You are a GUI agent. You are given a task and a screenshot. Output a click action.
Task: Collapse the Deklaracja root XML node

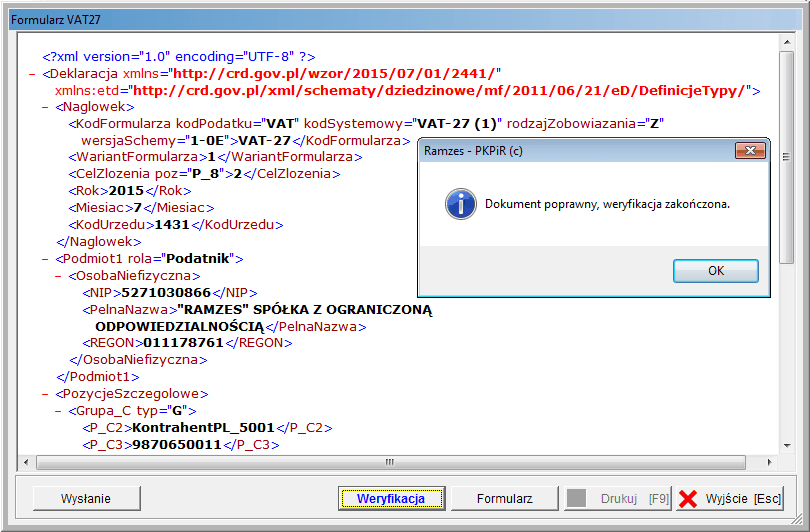[32, 74]
